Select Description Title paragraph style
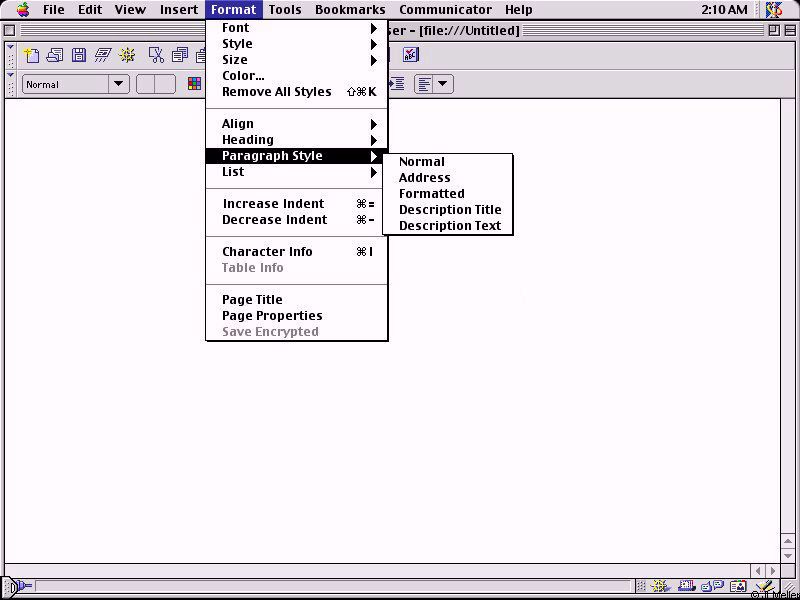This screenshot has width=800, height=600. tap(449, 210)
